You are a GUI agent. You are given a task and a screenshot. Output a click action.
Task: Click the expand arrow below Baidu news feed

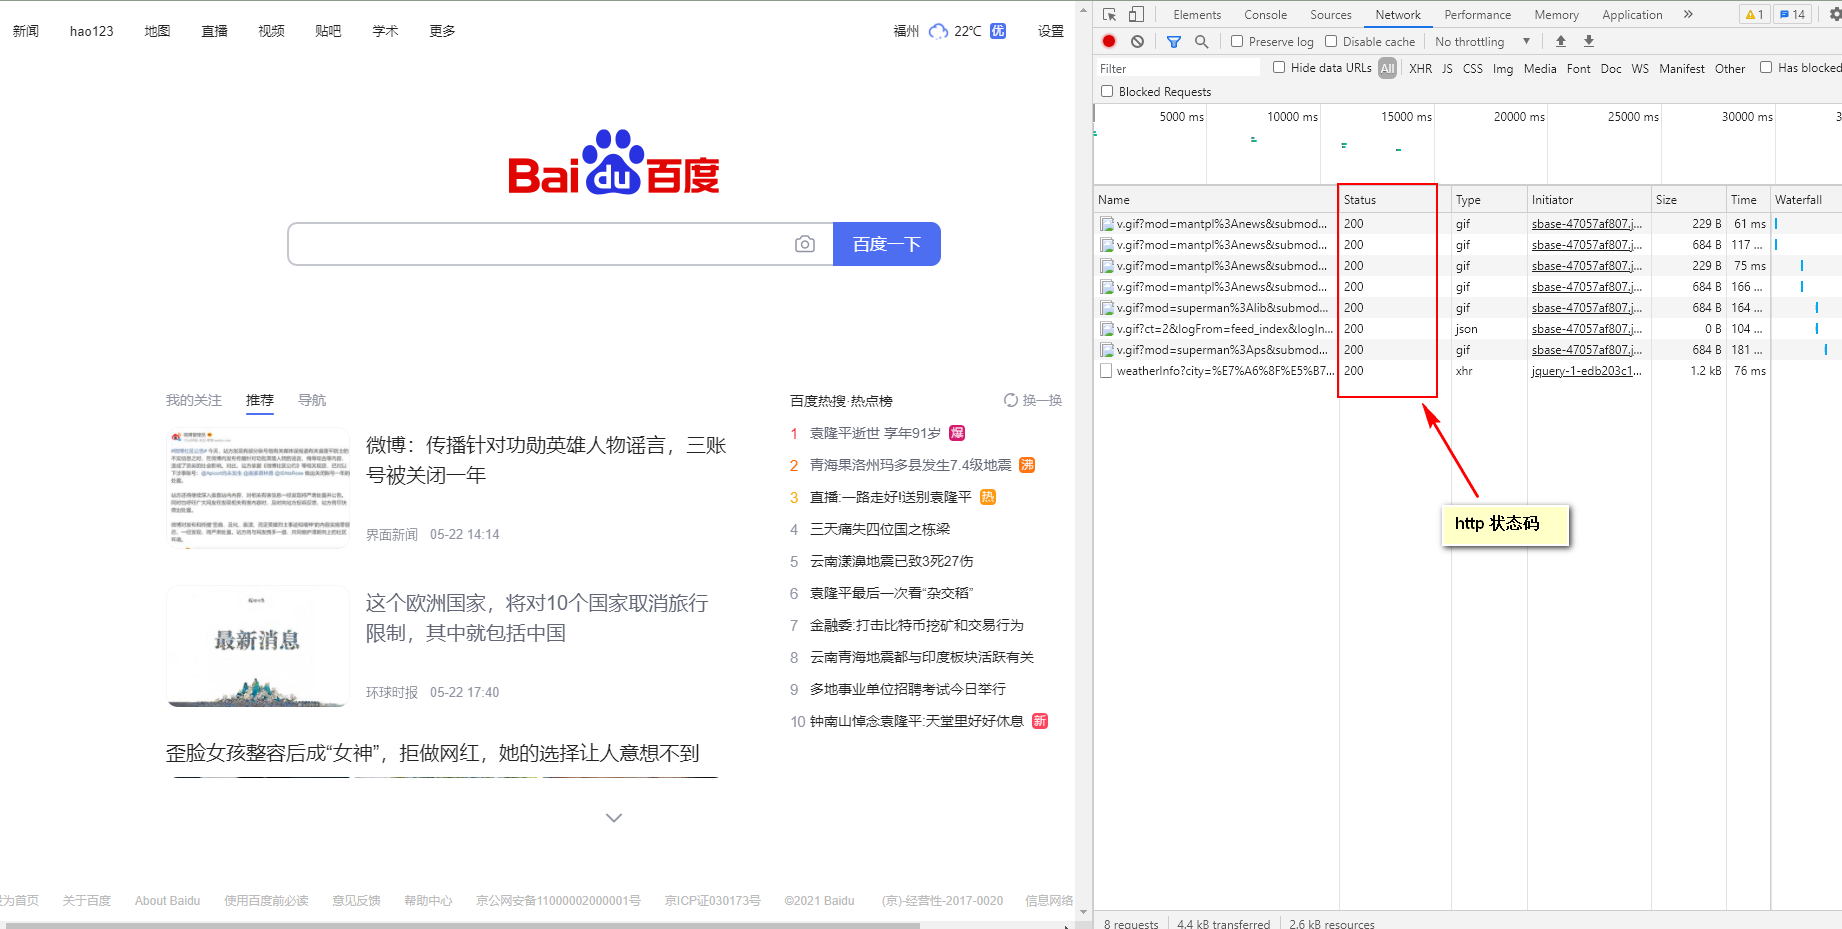click(x=613, y=817)
